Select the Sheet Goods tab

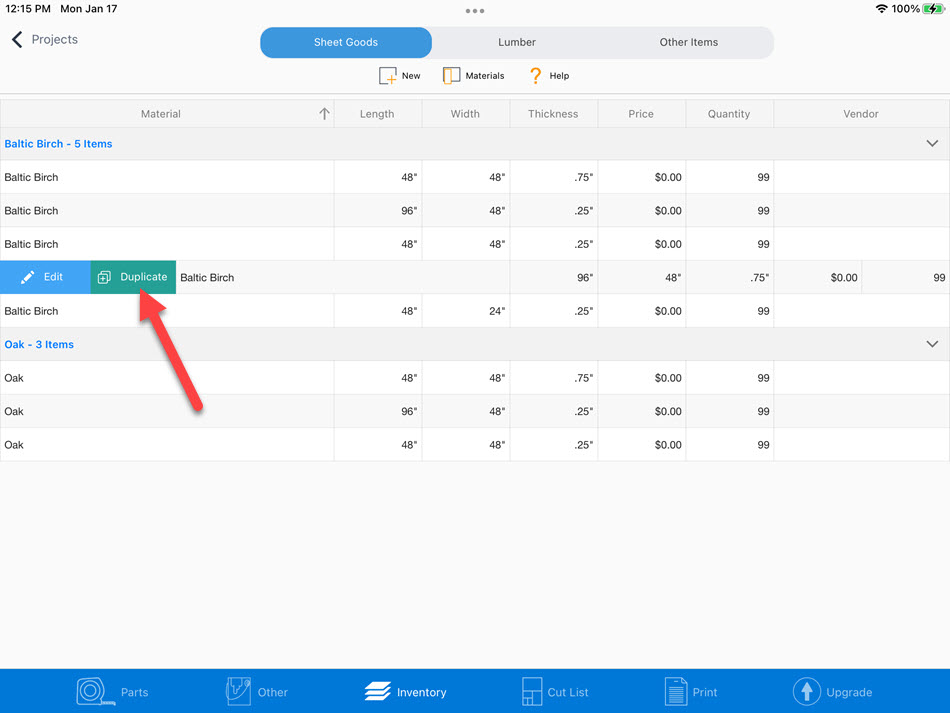(346, 42)
